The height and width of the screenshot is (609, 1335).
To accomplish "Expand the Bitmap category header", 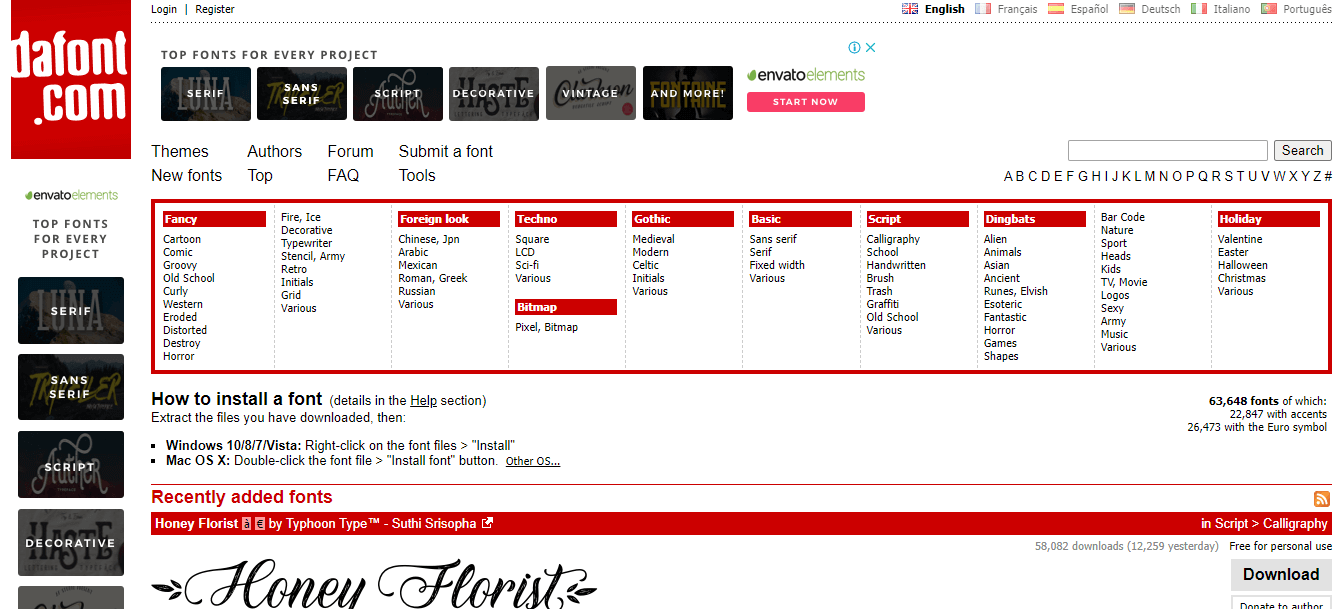I will [565, 307].
